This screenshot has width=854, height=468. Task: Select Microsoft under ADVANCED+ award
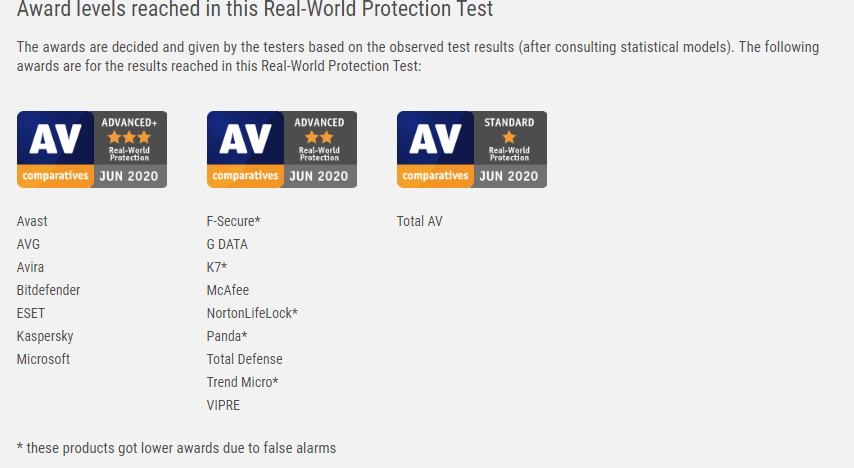[44, 359]
